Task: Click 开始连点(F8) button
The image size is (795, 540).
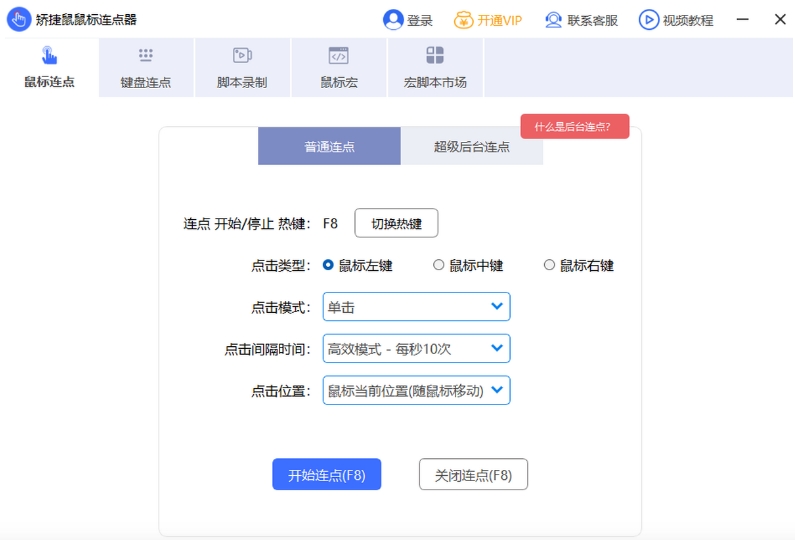Action: [x=327, y=475]
